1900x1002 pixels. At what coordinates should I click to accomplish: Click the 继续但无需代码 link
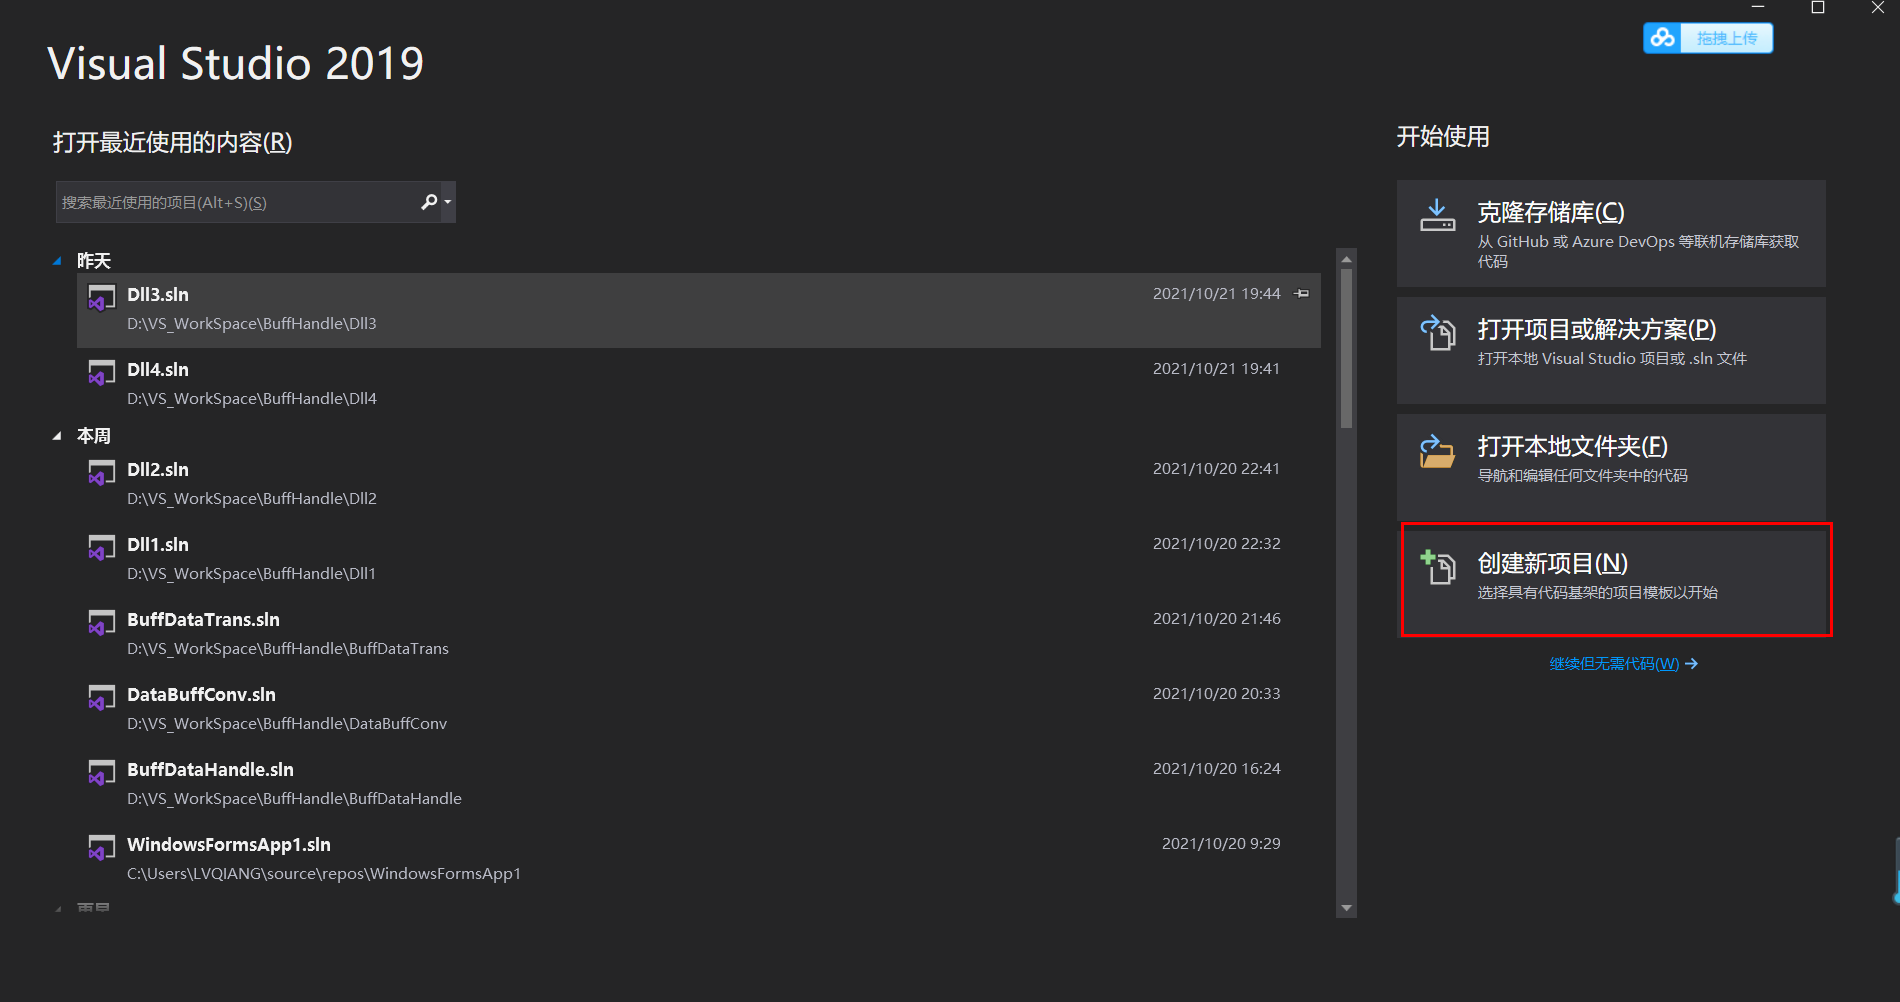(1612, 663)
